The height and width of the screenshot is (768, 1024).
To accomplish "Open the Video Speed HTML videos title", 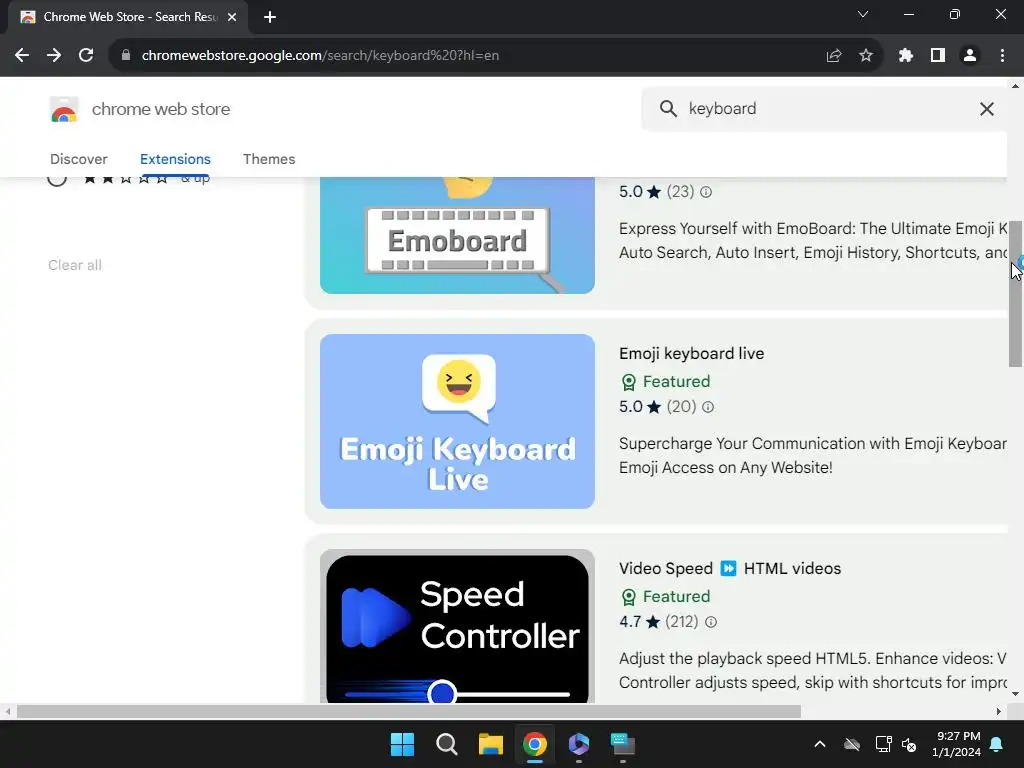I will point(729,568).
